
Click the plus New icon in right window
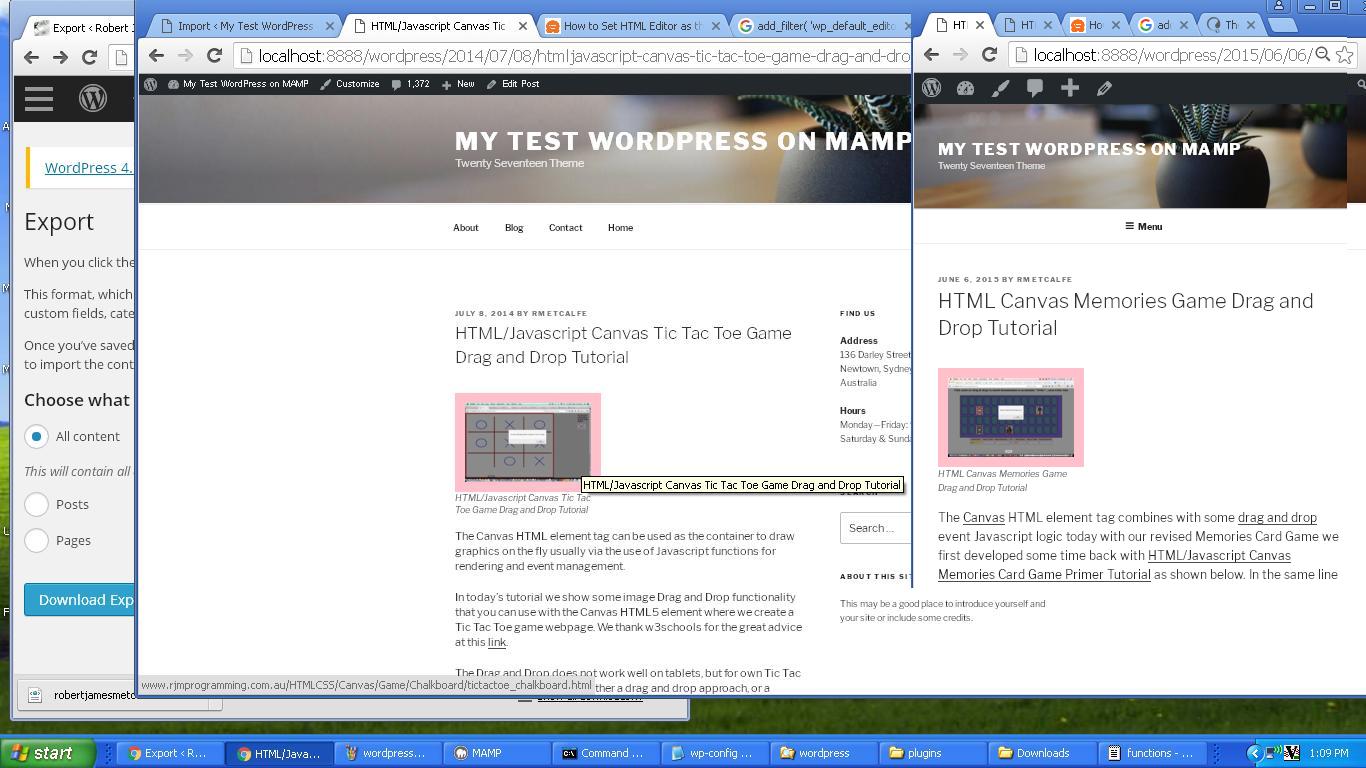coord(1070,88)
